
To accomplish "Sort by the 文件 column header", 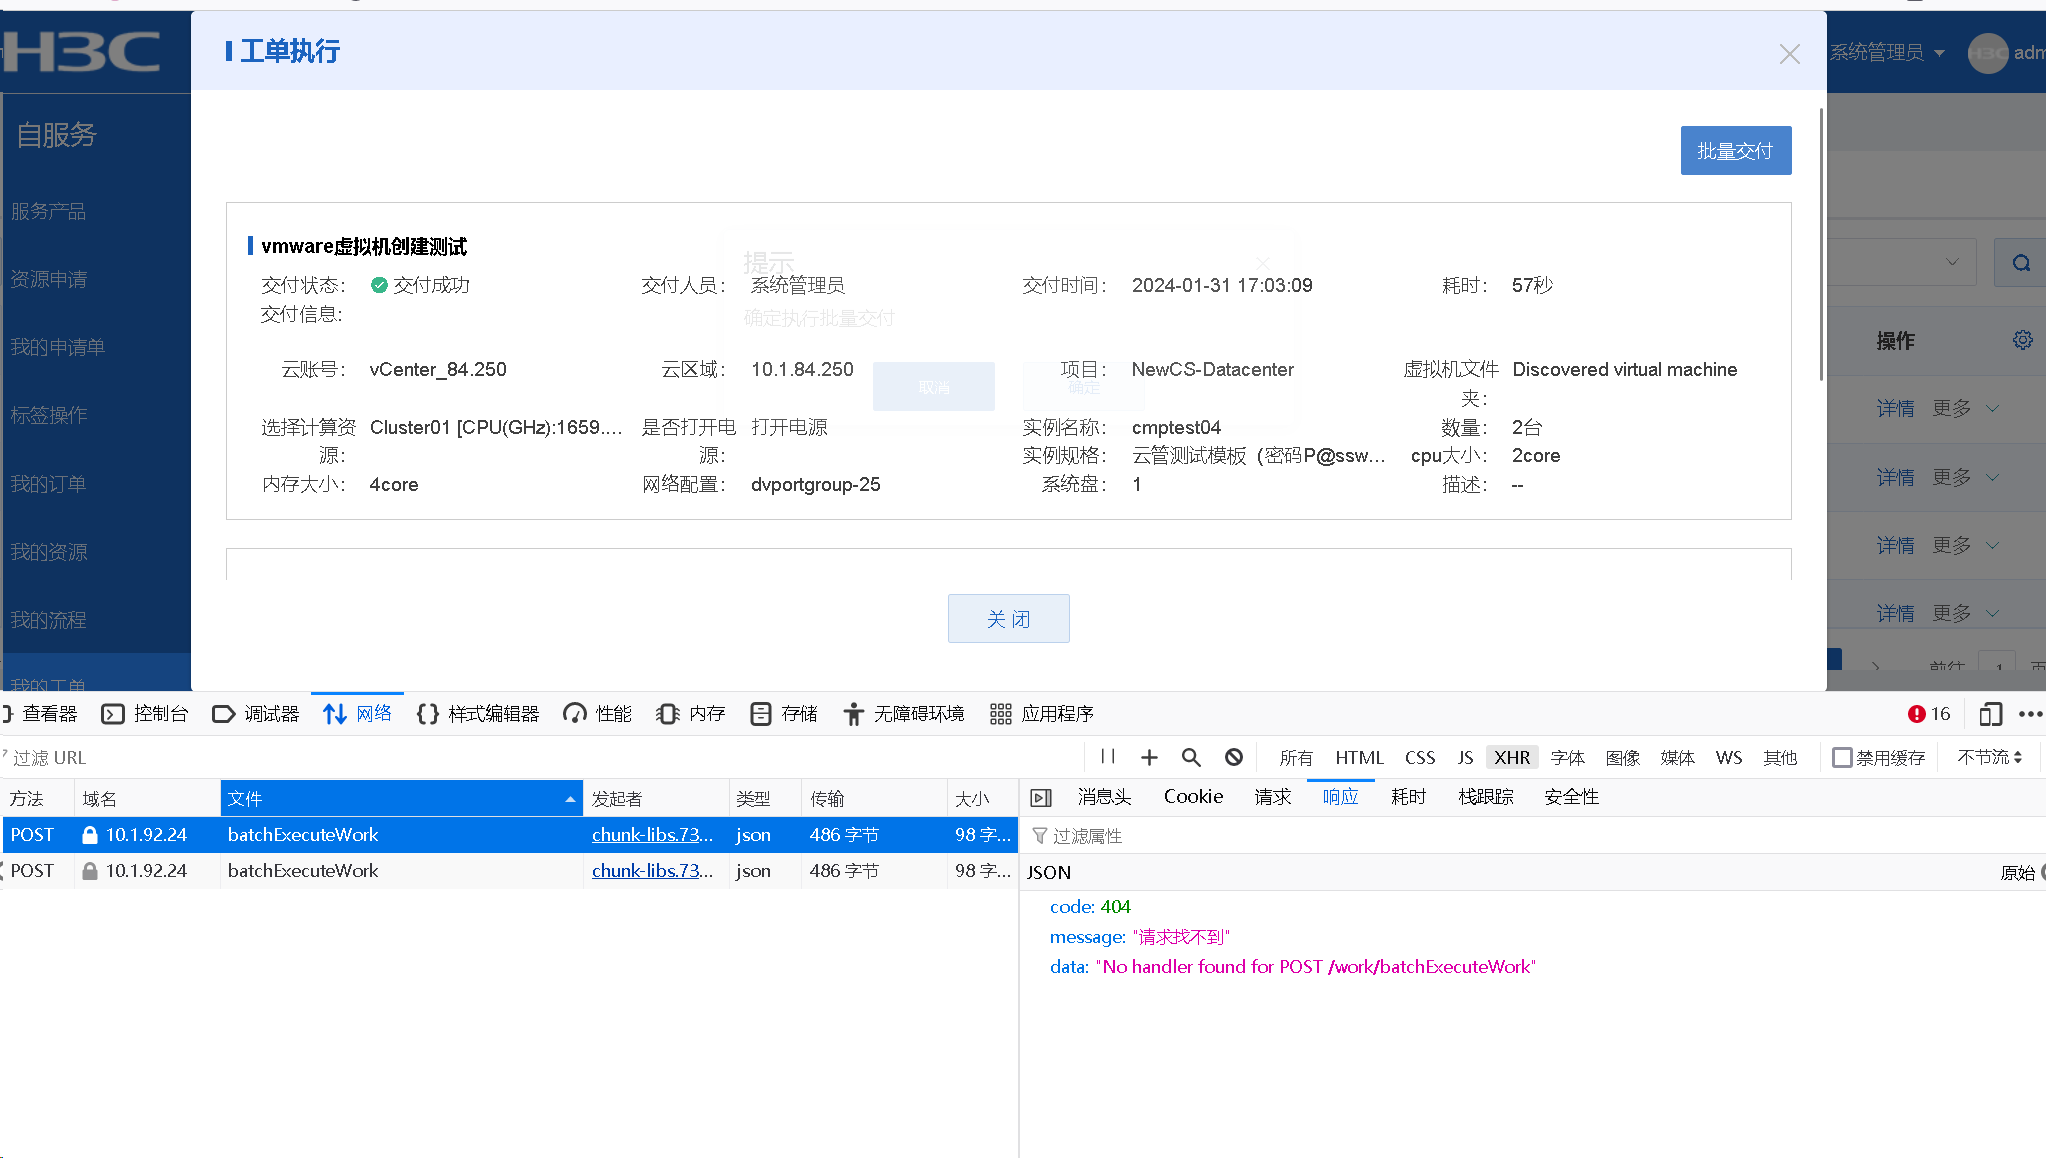I will (401, 799).
